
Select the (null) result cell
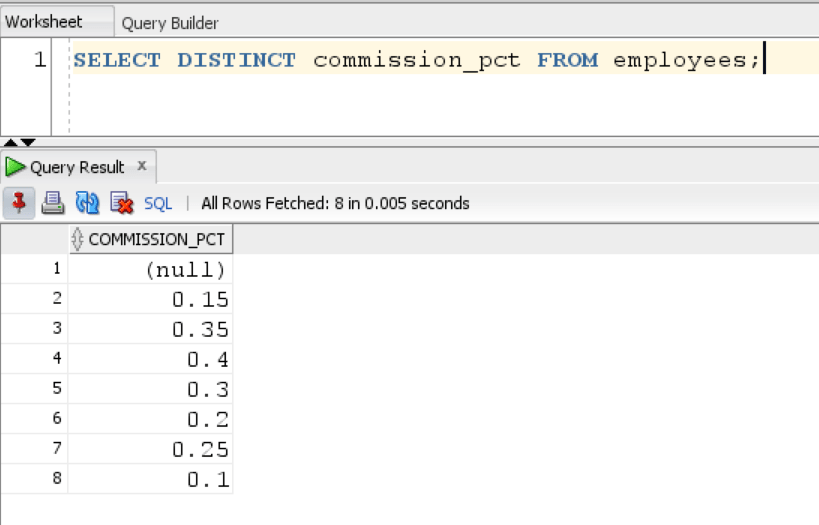tap(185, 269)
